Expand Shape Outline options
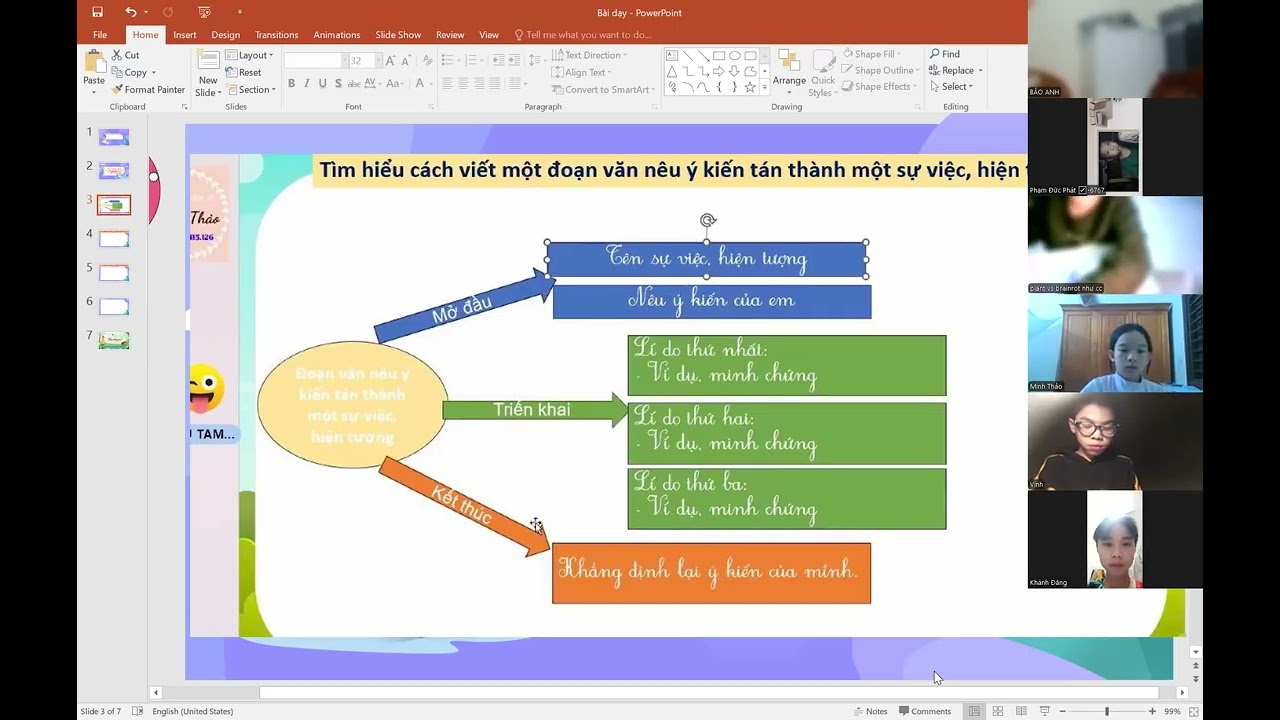1280x720 pixels. pos(879,70)
